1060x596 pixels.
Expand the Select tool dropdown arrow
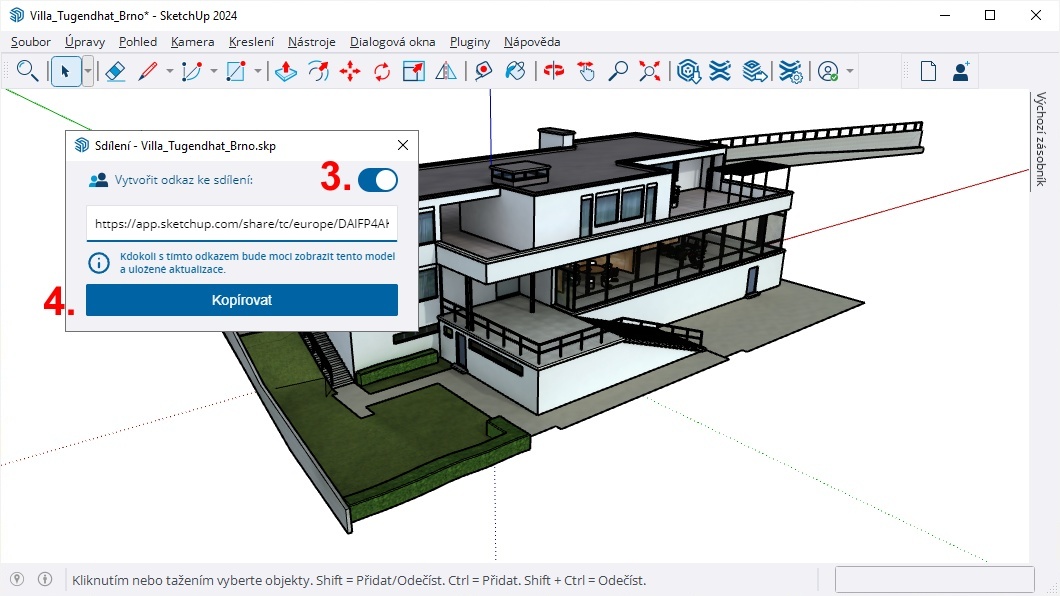pos(88,71)
